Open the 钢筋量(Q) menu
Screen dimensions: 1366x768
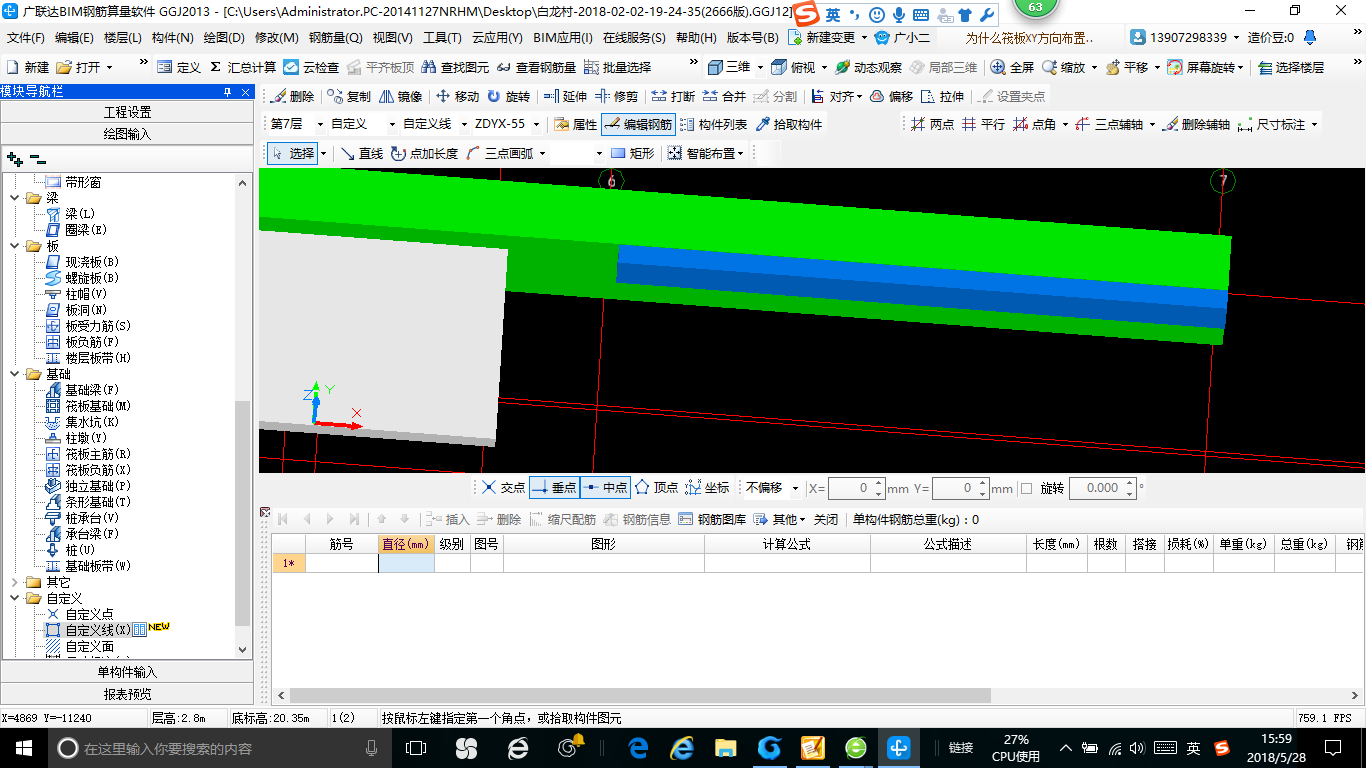tap(335, 38)
